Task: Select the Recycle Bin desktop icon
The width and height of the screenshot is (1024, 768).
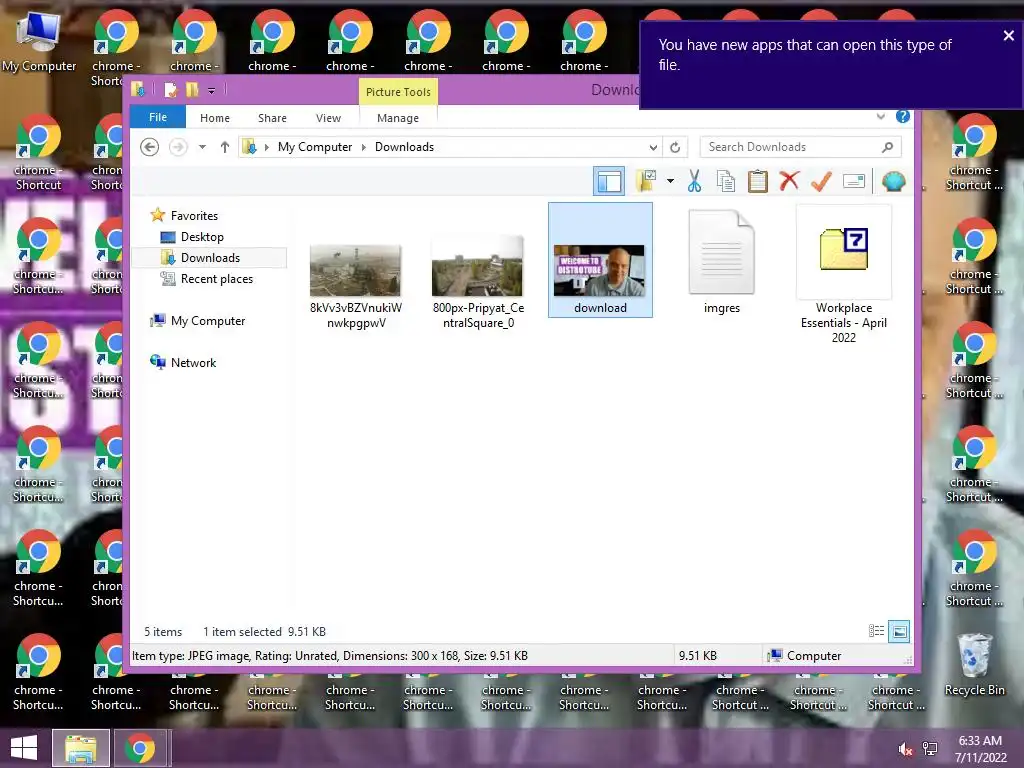Action: click(x=974, y=665)
